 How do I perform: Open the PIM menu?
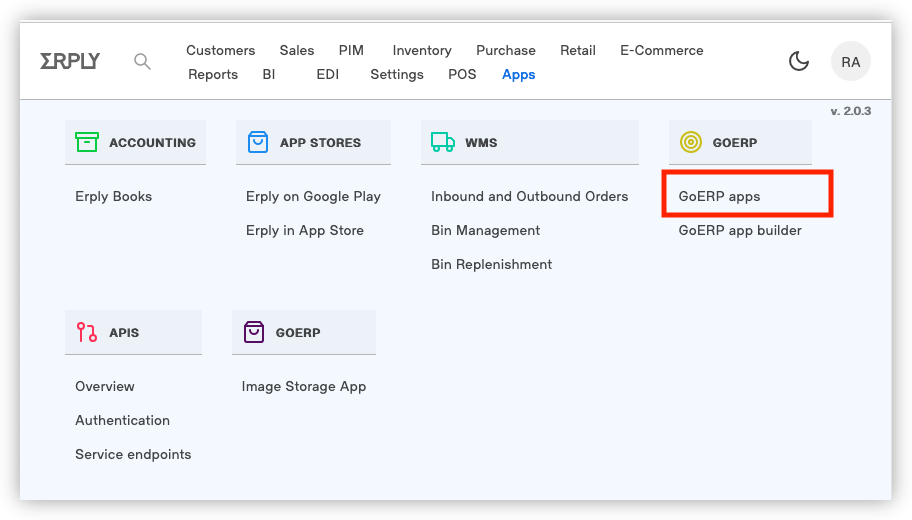351,51
